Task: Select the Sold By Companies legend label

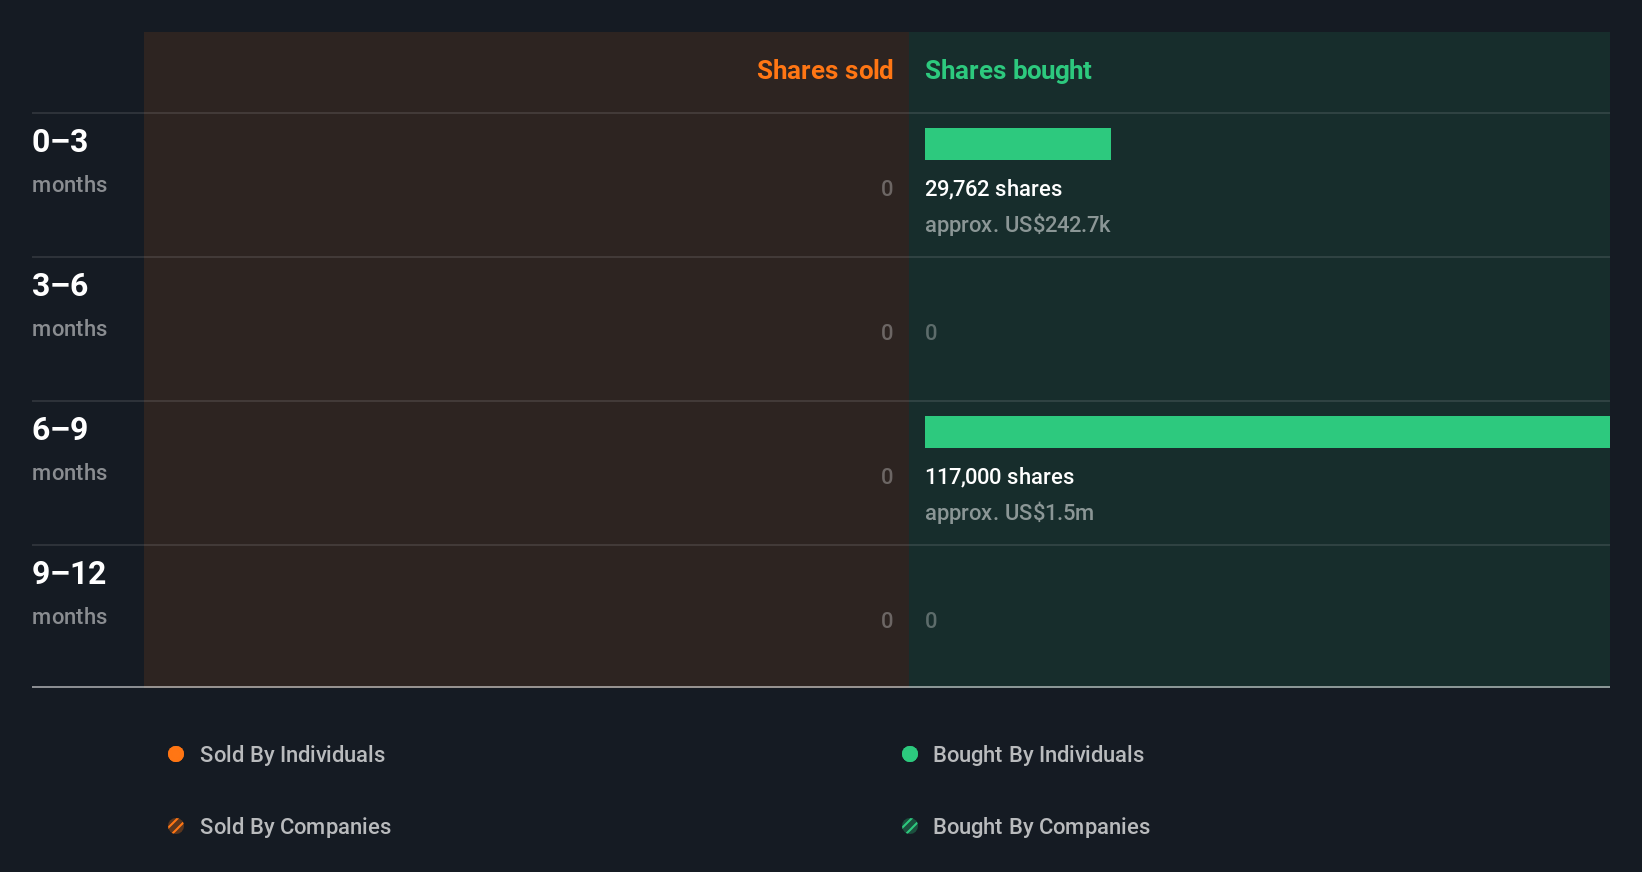Action: click(295, 827)
